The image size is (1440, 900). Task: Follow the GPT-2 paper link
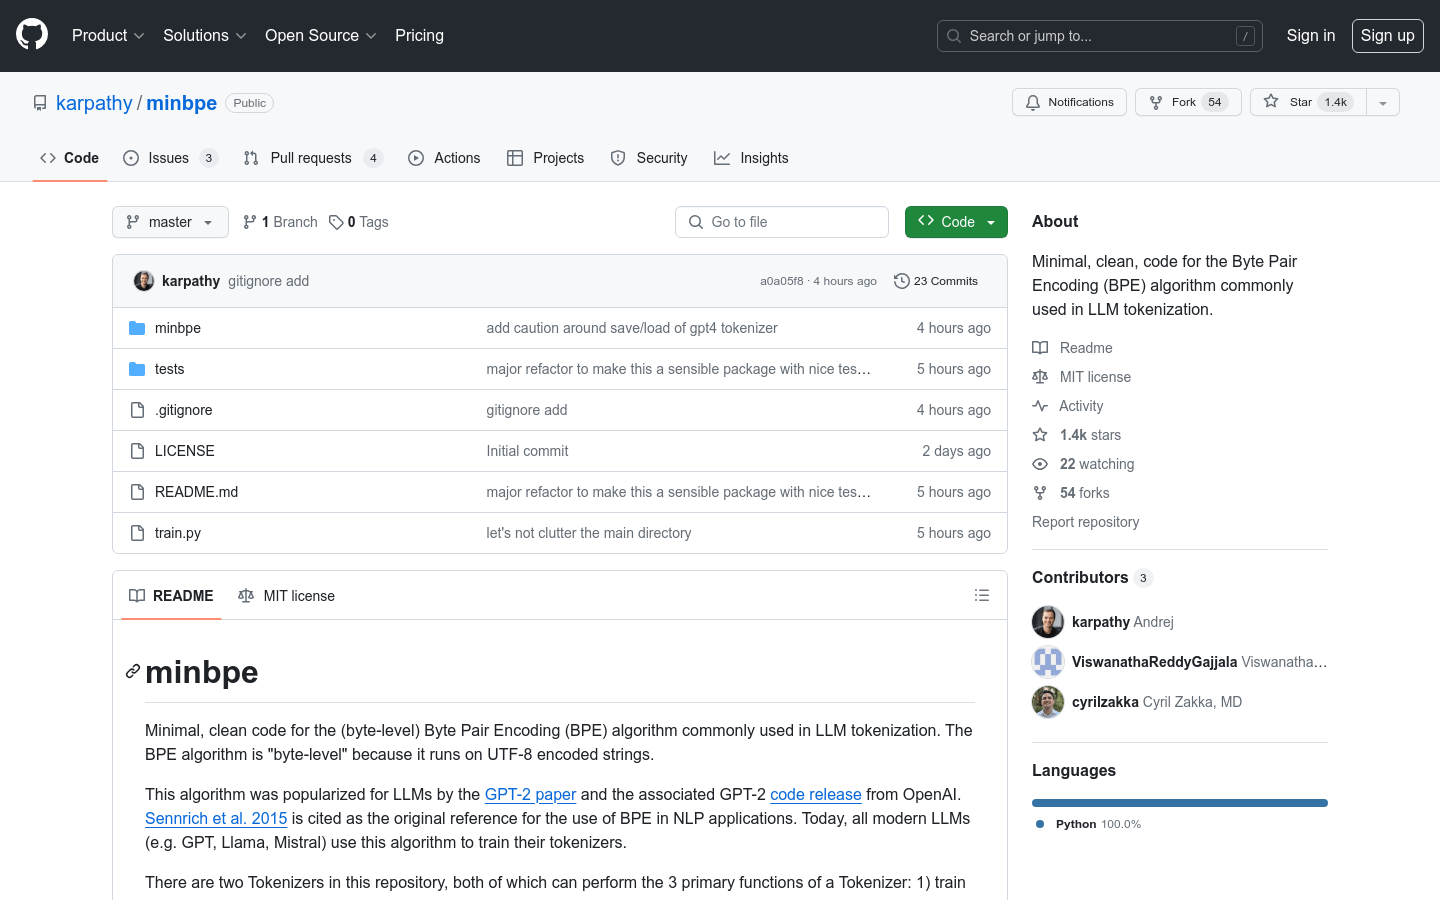tap(530, 794)
